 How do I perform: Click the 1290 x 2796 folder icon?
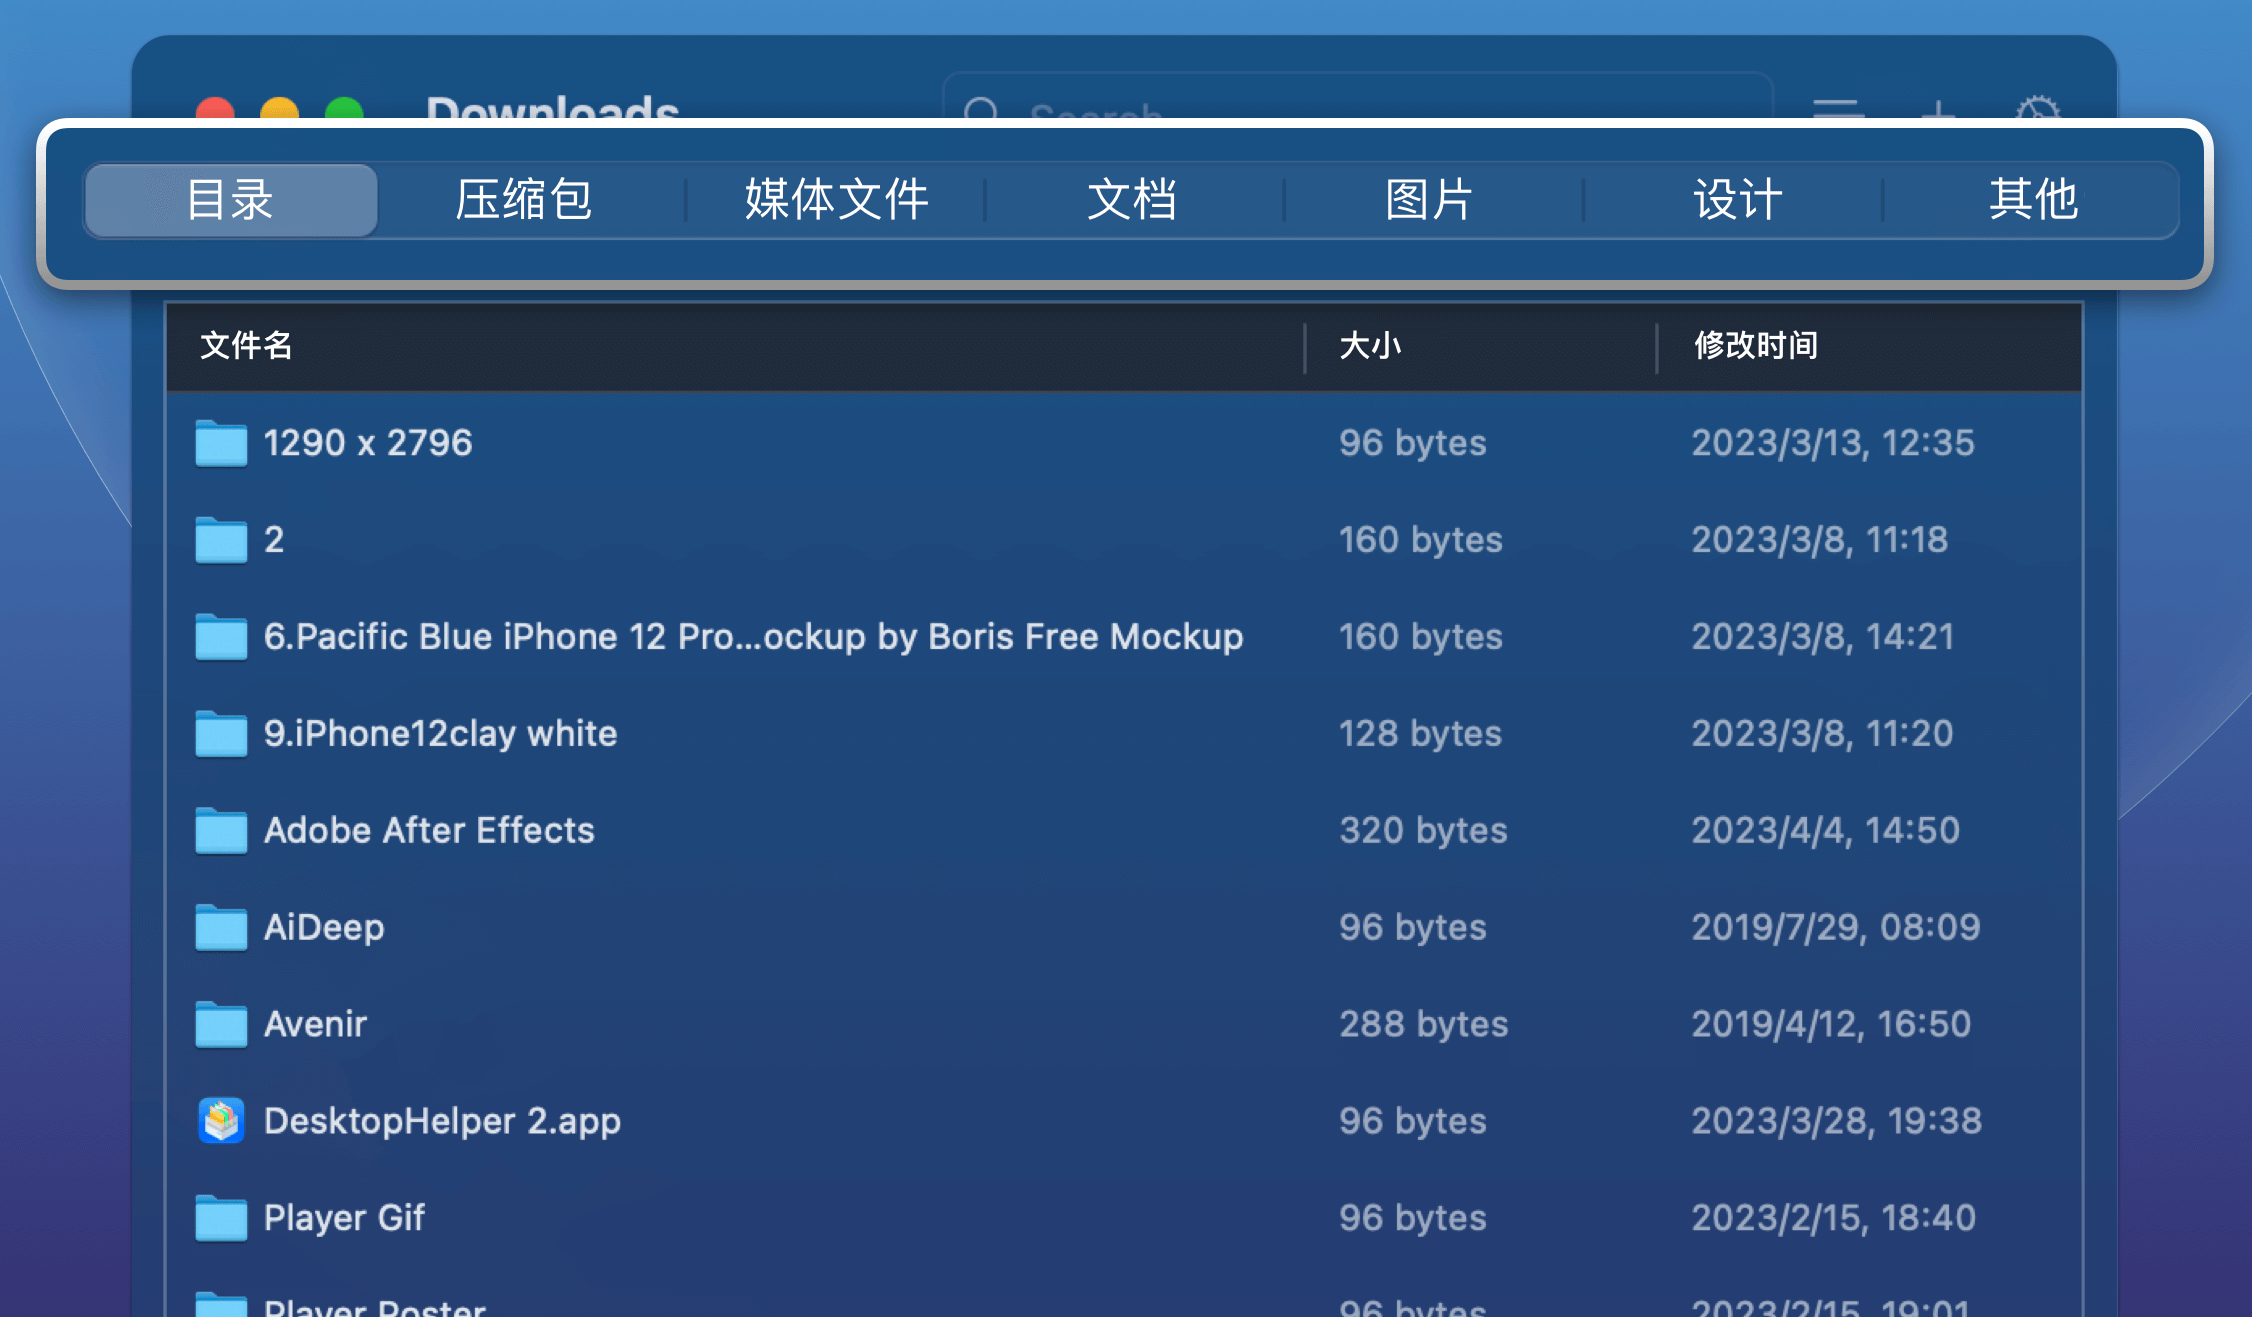click(x=221, y=443)
